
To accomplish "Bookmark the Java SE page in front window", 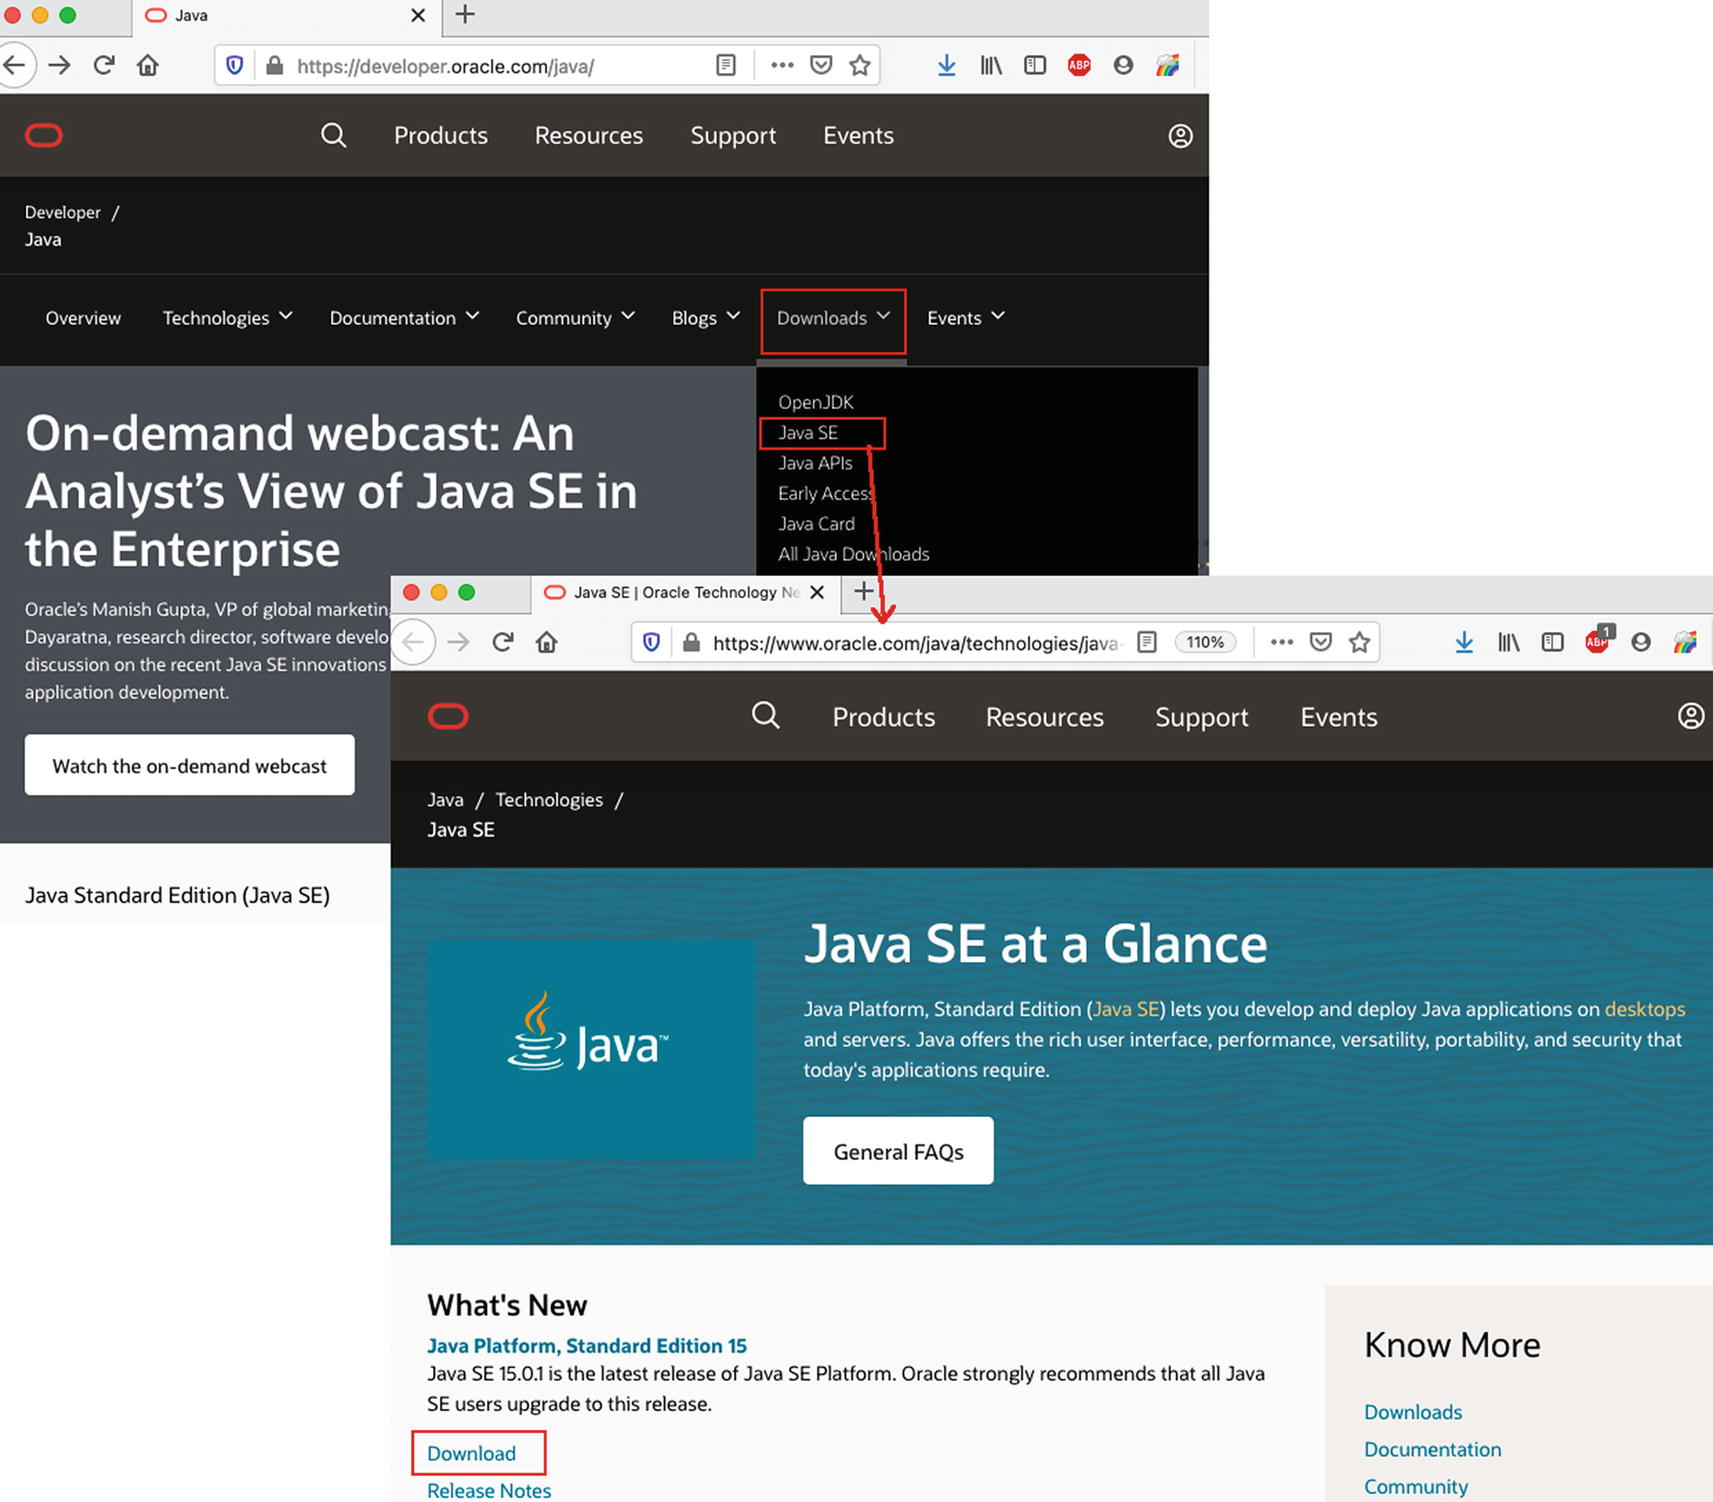I will (1359, 642).
